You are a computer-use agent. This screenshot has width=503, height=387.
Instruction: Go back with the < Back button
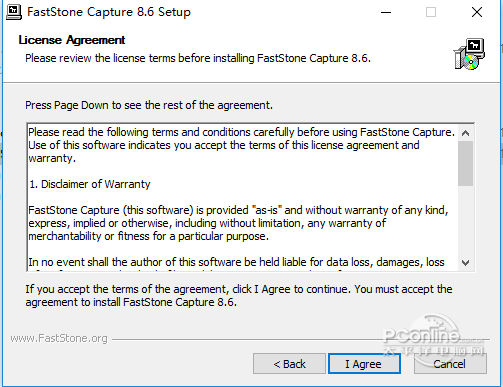click(289, 364)
